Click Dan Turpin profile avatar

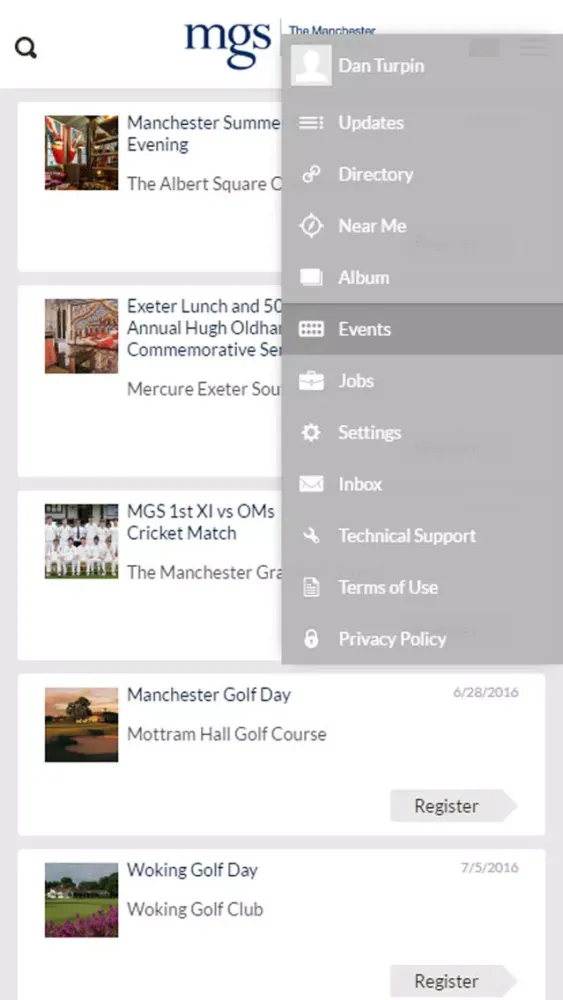click(311, 65)
